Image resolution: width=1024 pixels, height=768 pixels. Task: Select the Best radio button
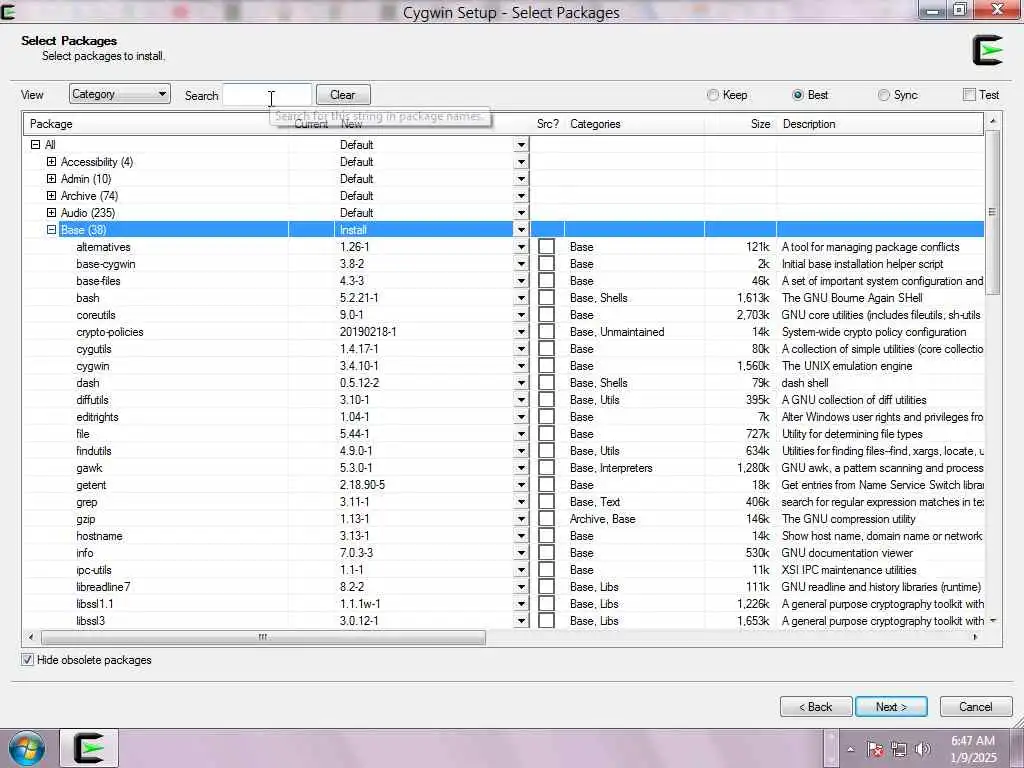click(797, 95)
